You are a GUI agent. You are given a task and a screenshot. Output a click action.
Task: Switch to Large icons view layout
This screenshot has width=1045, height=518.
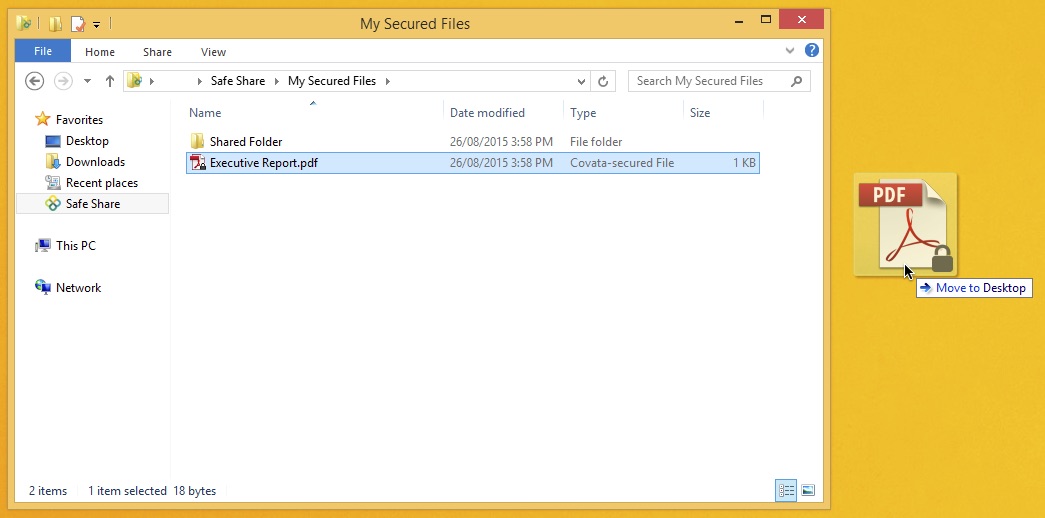tap(808, 490)
